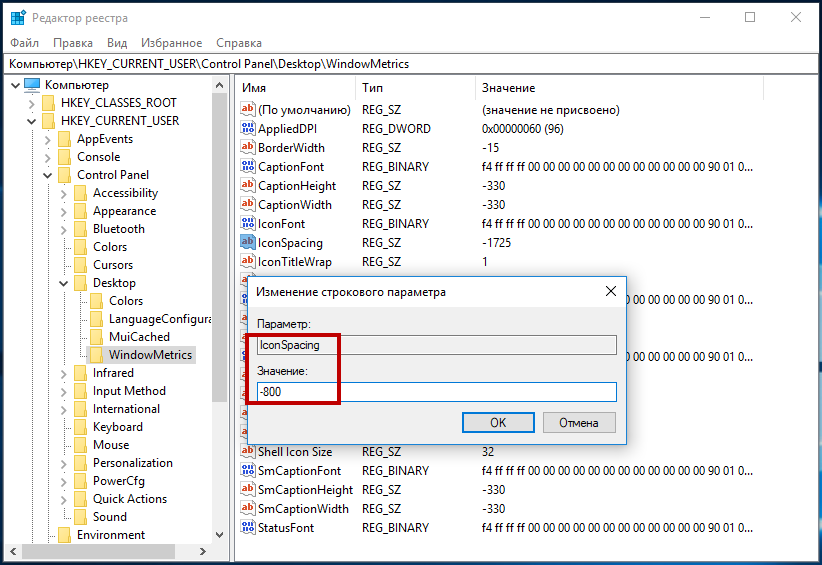This screenshot has width=822, height=565.
Task: Collapse the Desktop key arrow
Action: [63, 283]
